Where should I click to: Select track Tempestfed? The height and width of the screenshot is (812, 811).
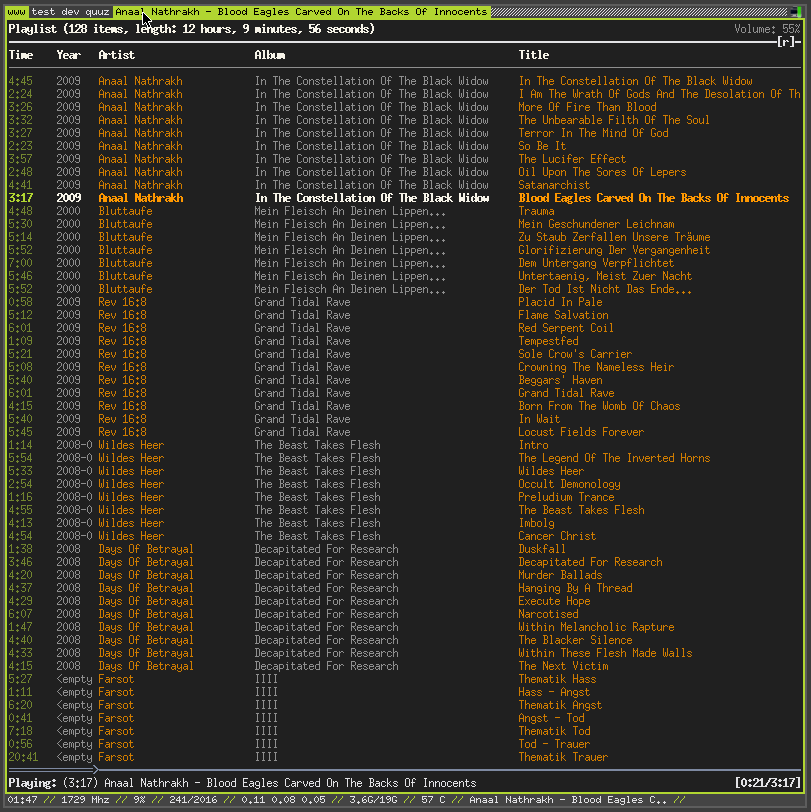click(548, 341)
